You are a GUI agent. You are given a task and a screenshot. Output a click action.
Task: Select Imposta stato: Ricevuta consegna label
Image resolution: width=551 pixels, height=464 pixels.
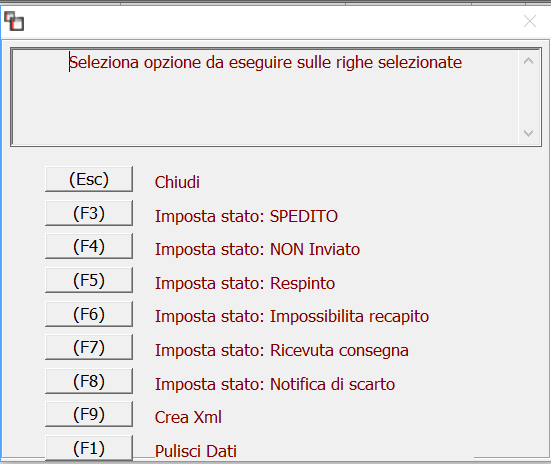click(282, 350)
